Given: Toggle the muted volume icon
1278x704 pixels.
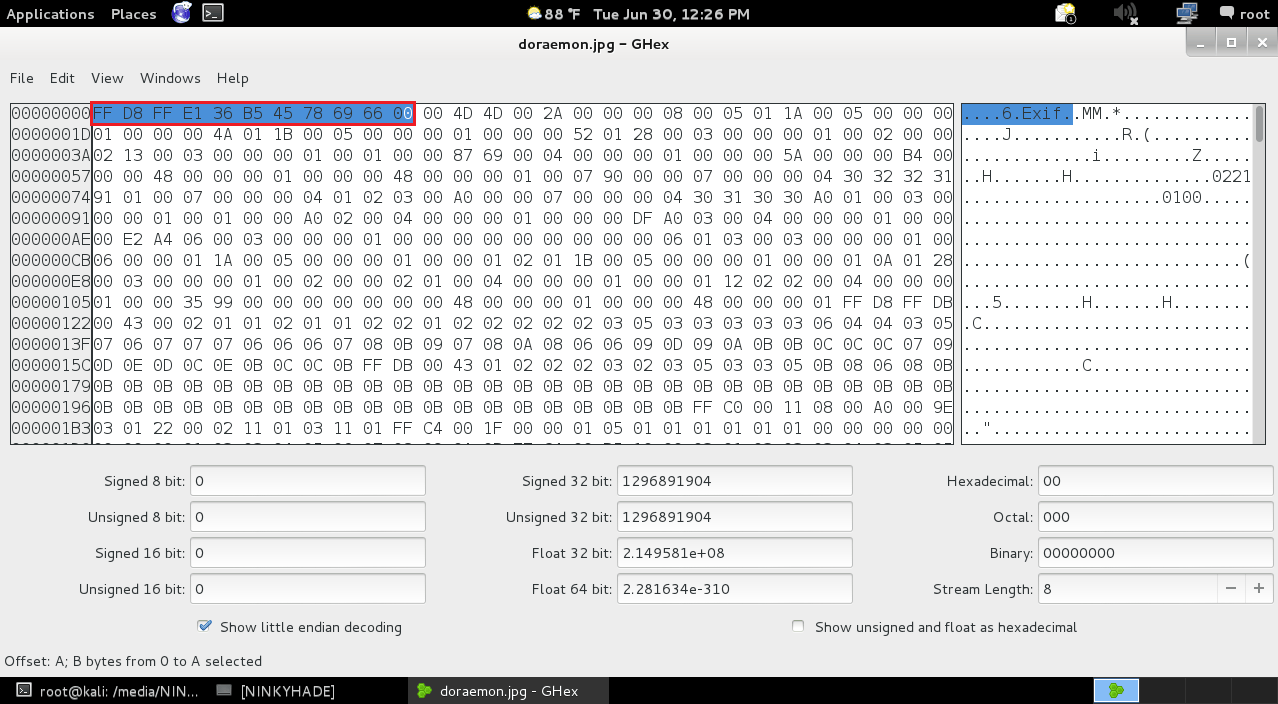Looking at the screenshot, I should click(x=1126, y=14).
